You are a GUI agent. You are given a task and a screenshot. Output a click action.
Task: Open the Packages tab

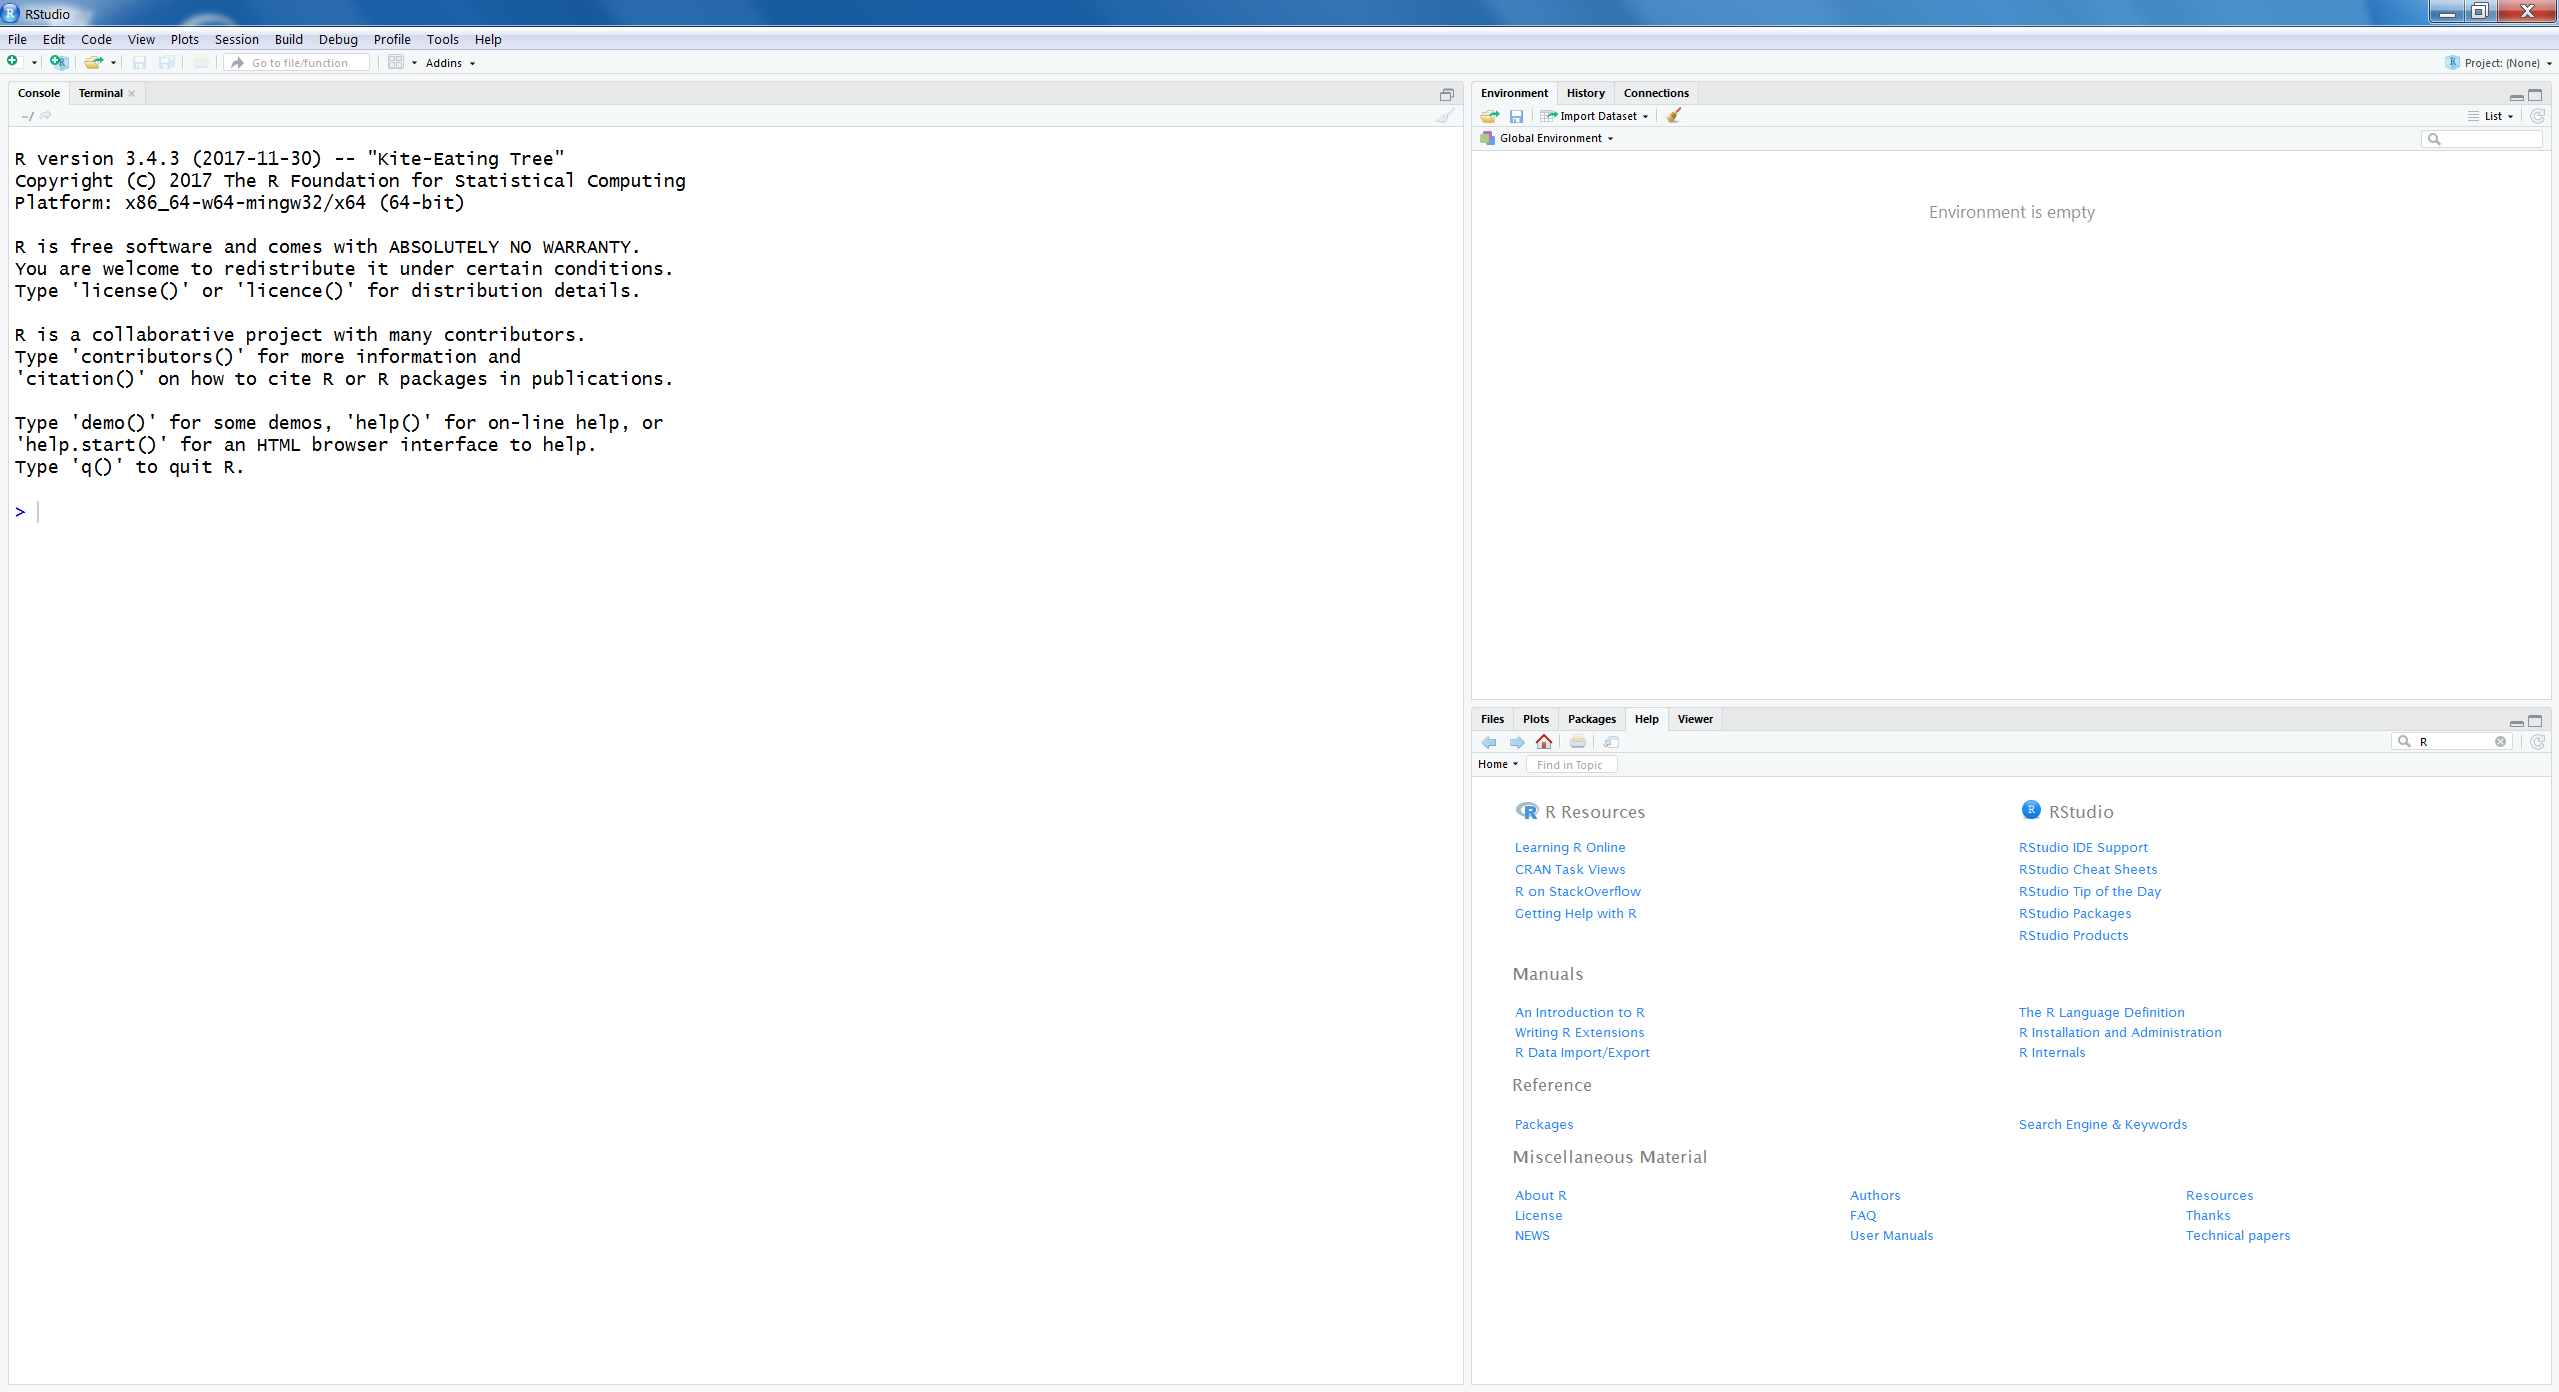click(x=1589, y=718)
